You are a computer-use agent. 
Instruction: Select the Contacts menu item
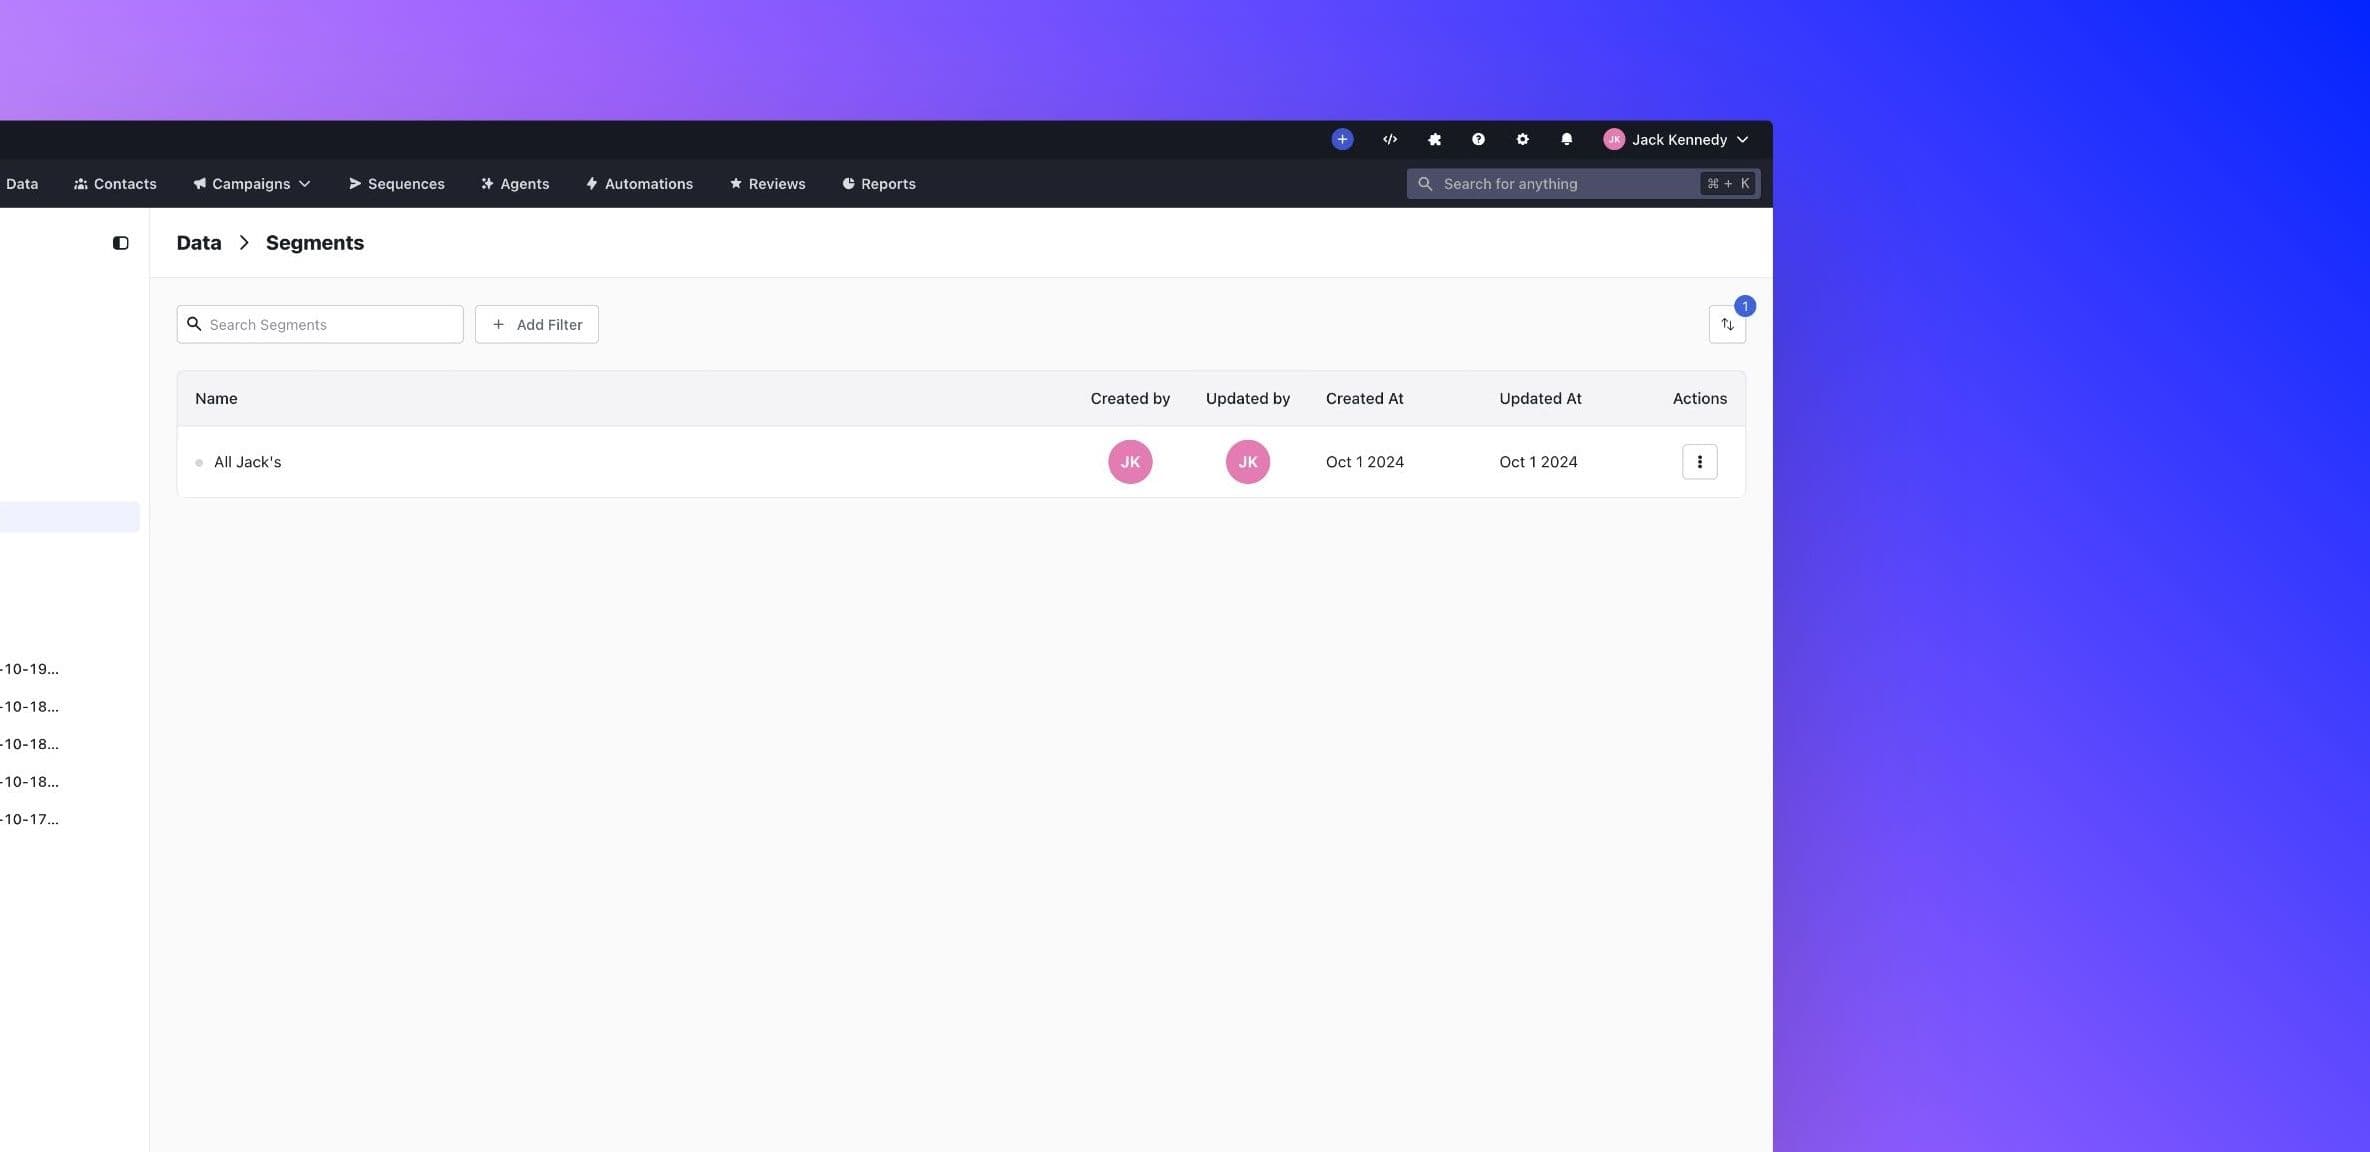pyautogui.click(x=114, y=183)
